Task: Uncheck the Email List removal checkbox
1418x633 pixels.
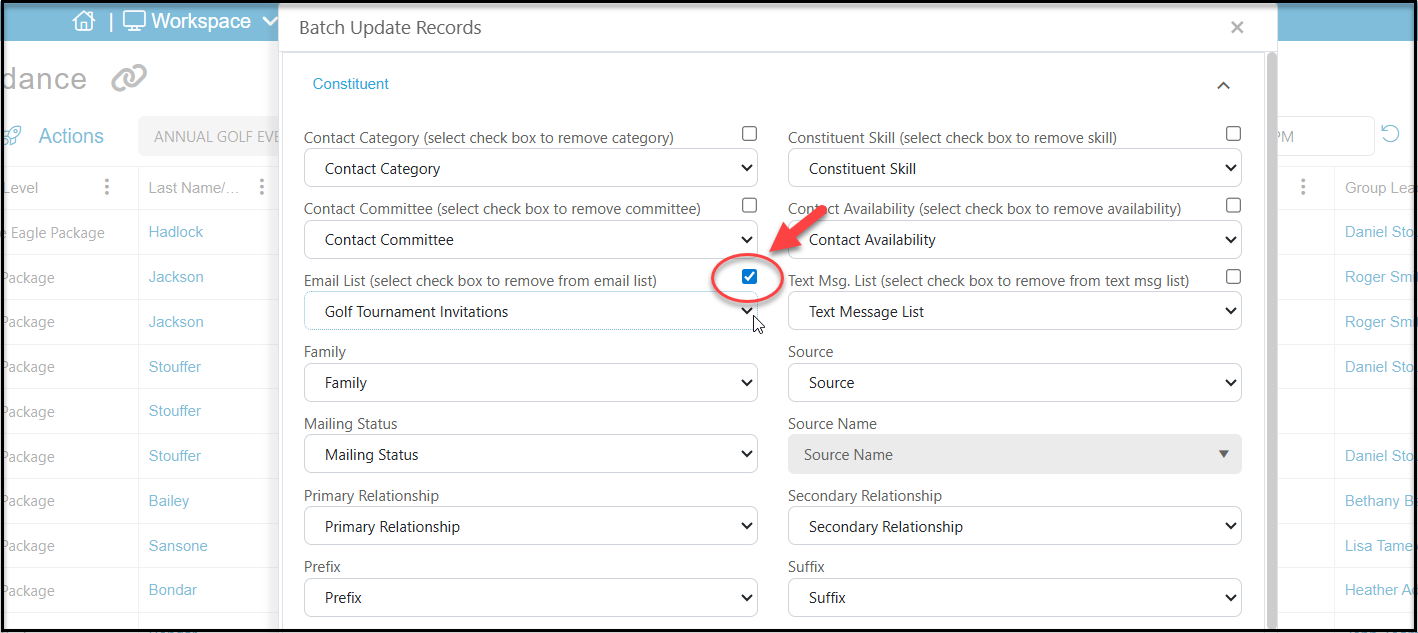Action: coord(750,276)
